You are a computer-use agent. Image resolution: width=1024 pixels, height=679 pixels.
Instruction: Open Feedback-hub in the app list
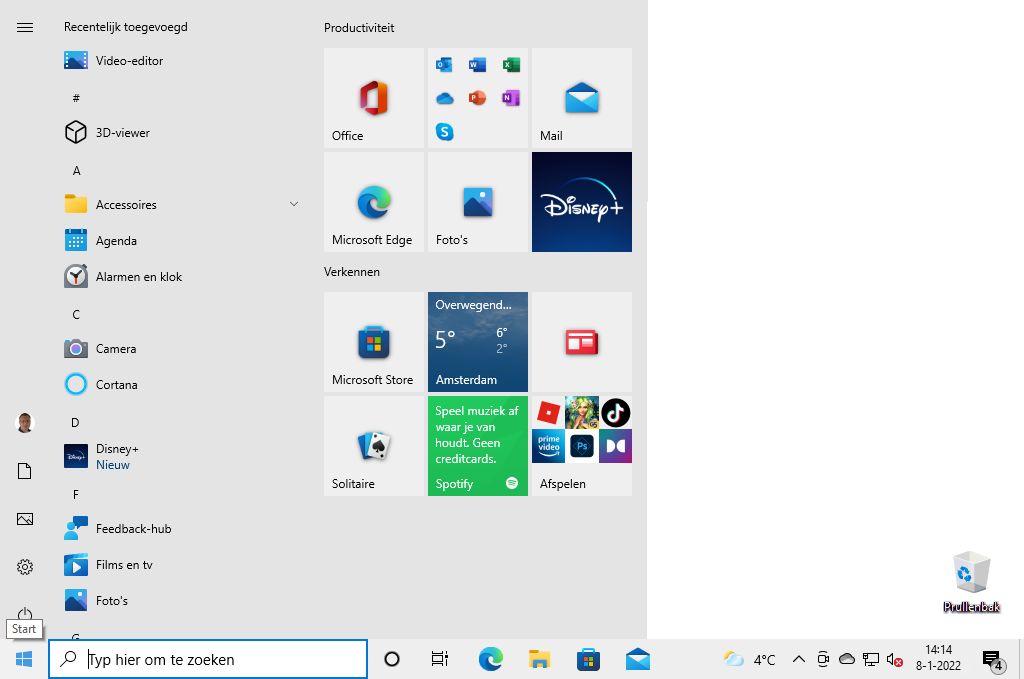point(183,529)
